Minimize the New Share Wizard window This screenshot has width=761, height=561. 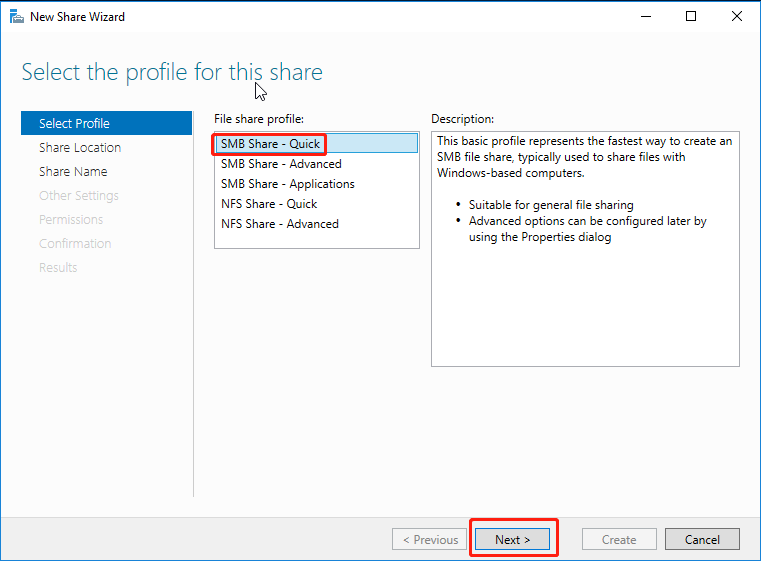pos(644,17)
